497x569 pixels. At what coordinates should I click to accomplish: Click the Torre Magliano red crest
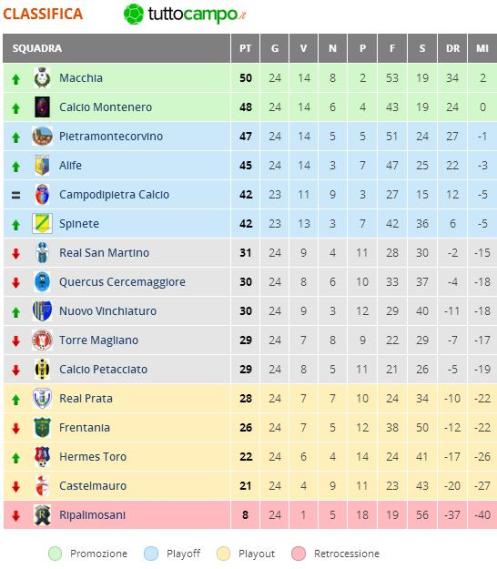click(x=42, y=340)
